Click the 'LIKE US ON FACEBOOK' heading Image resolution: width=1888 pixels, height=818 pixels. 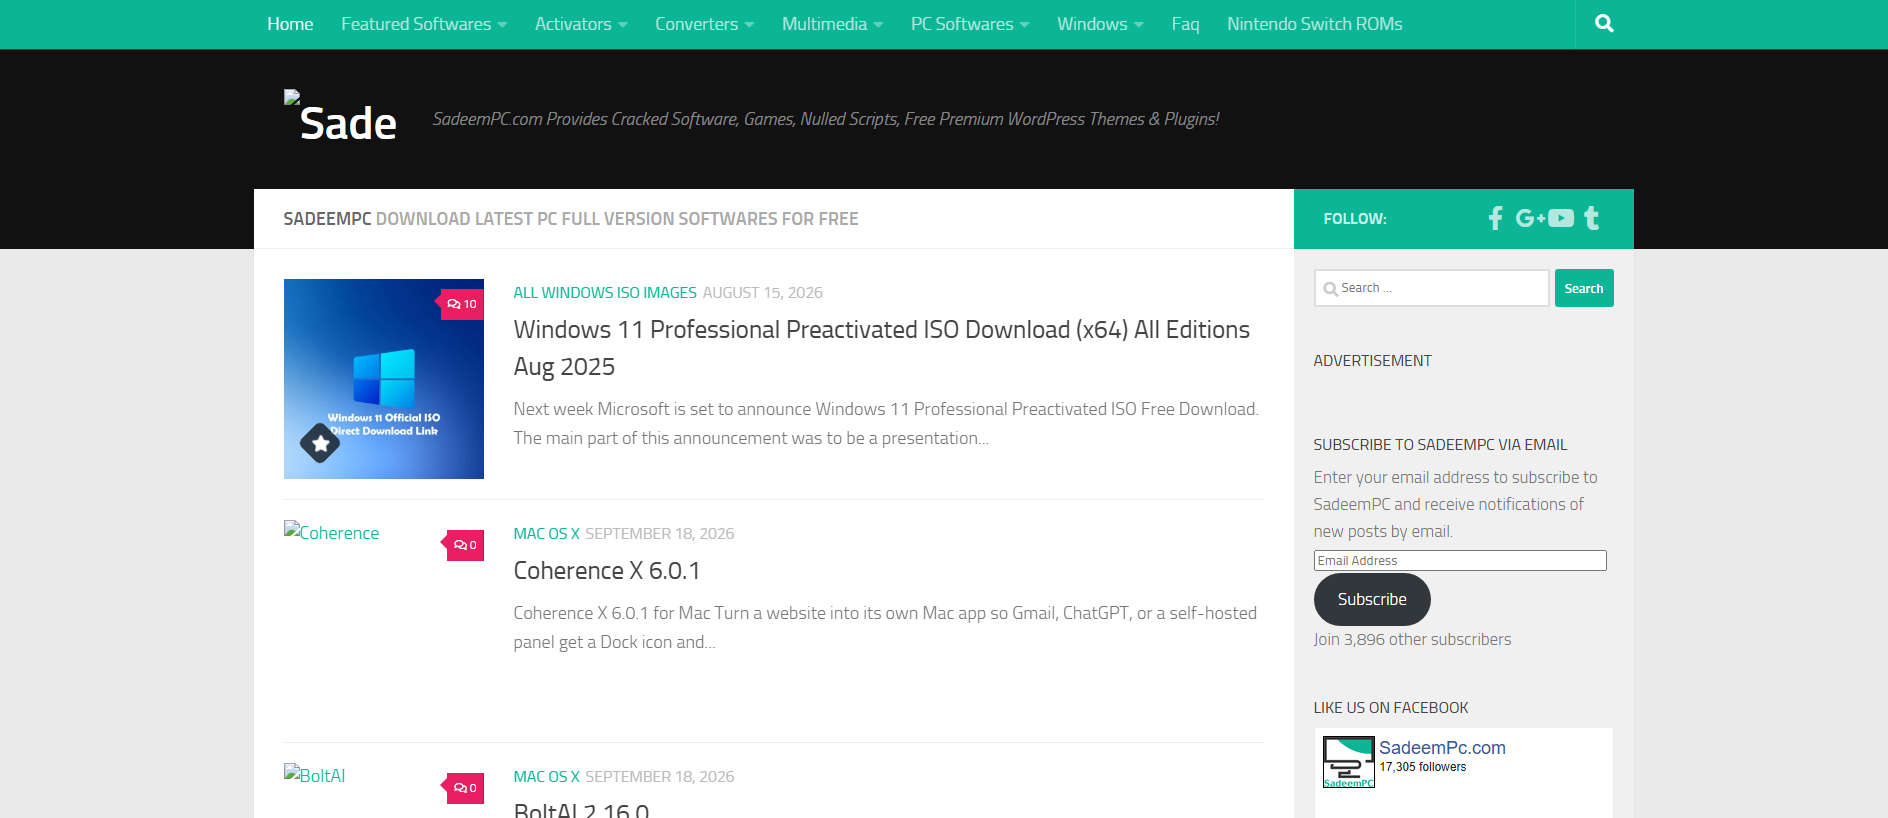coord(1391,708)
